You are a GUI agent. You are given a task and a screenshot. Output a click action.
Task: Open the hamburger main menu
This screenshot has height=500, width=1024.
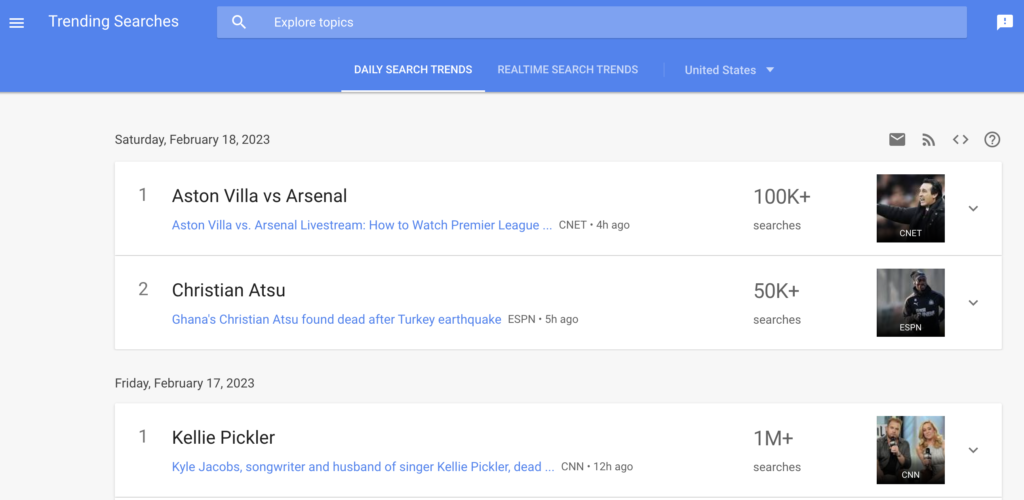16,23
